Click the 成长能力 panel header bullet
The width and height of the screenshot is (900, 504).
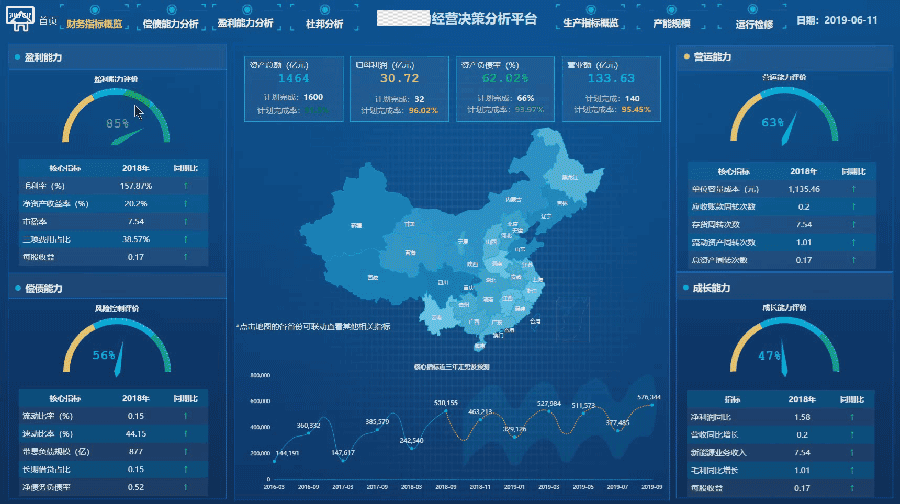tap(686, 288)
